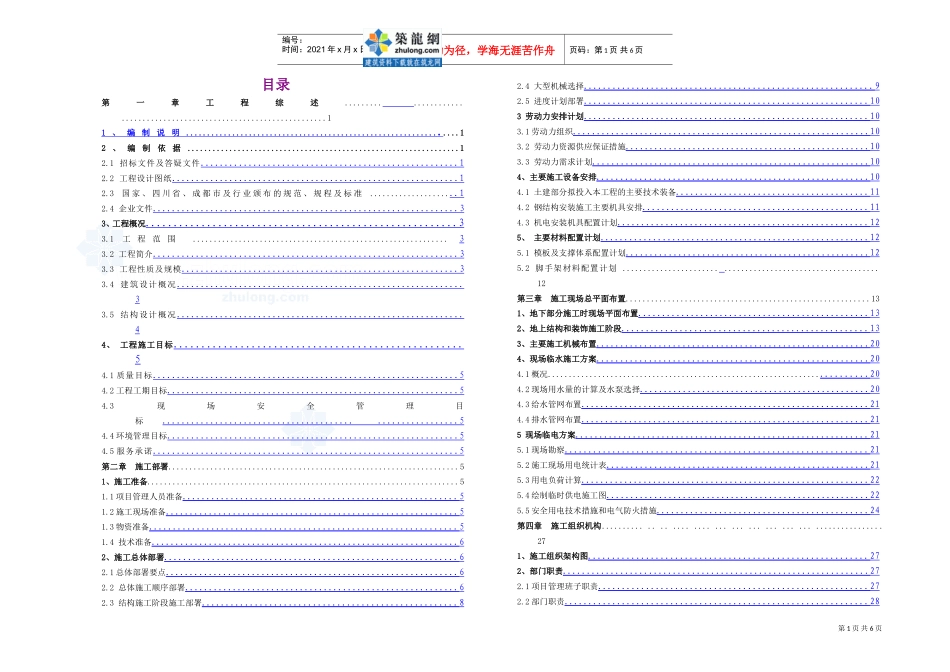
Task: Open the '2.2 部门职责' entry
Action: 698,601
